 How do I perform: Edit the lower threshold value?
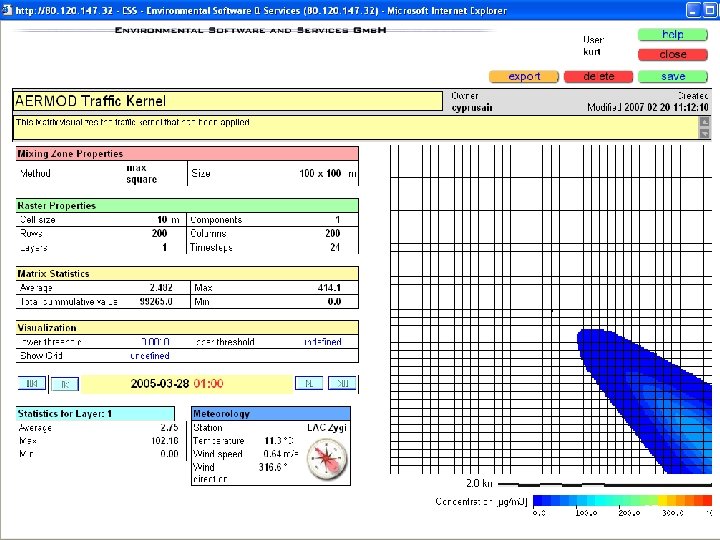point(155,342)
